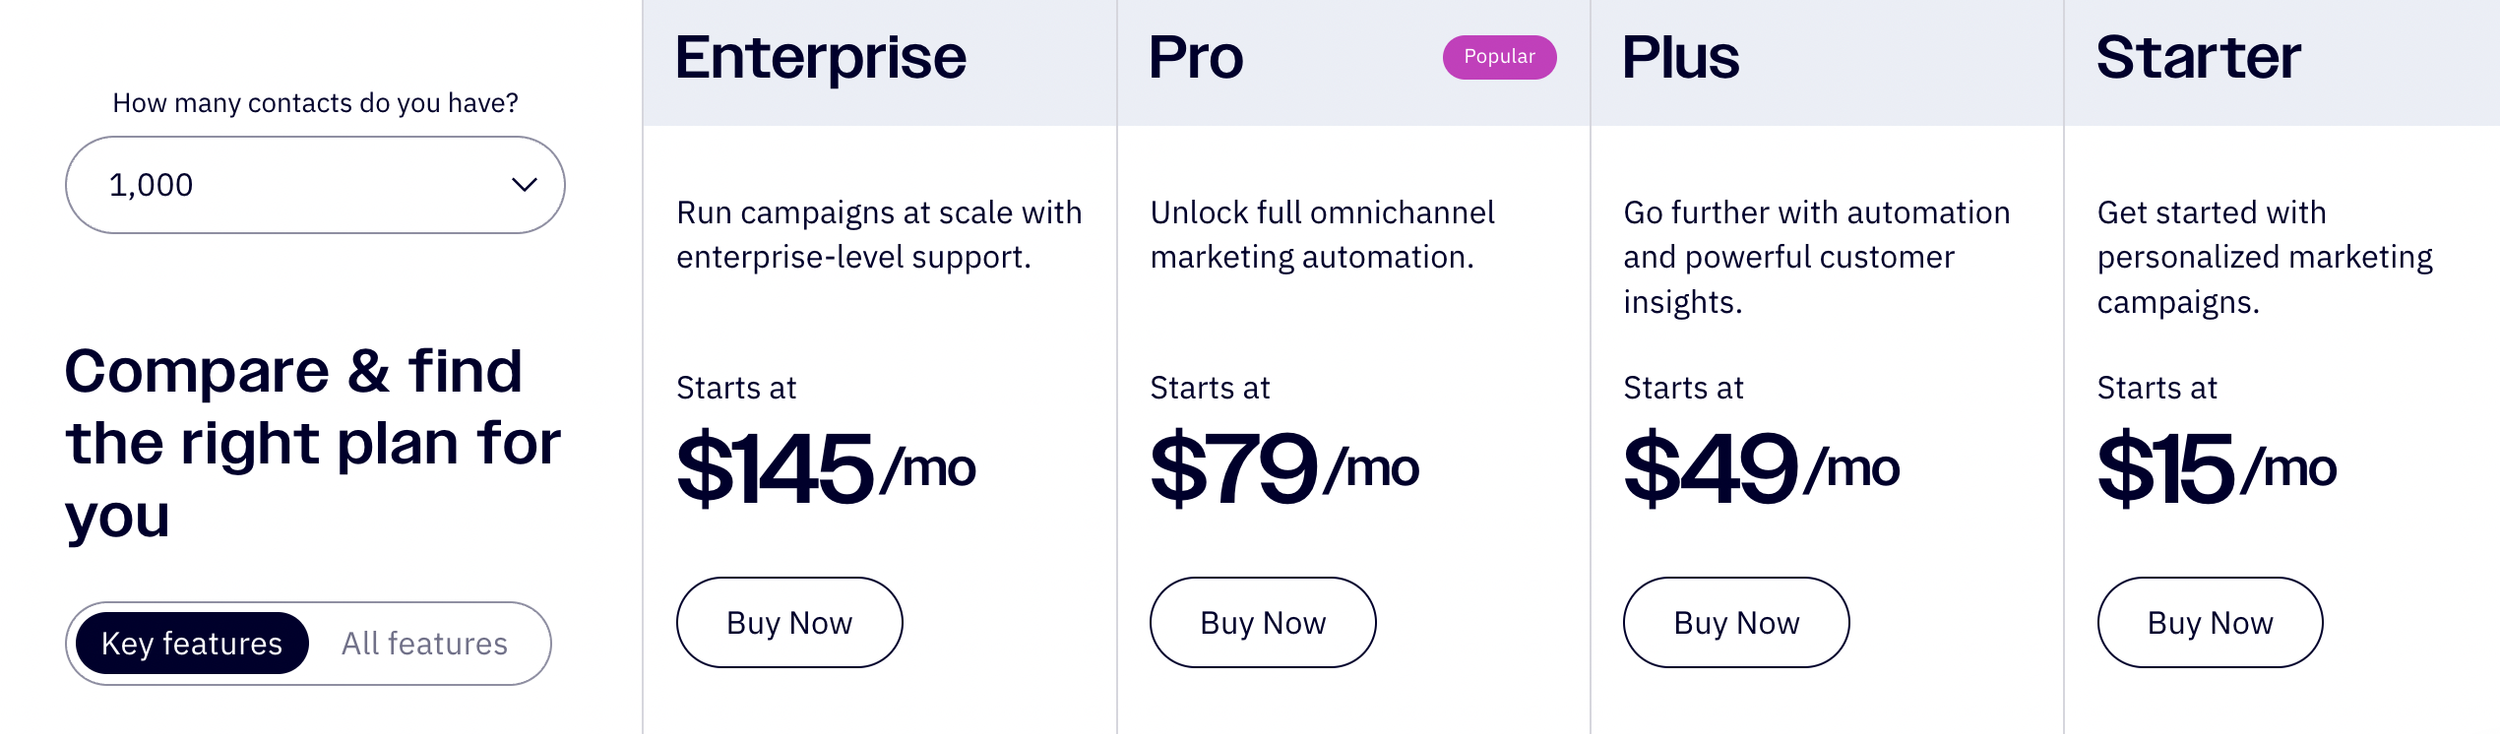Screen dimensions: 2500x734
Task: Click the 1,000 value in contacts selector
Action: [151, 185]
